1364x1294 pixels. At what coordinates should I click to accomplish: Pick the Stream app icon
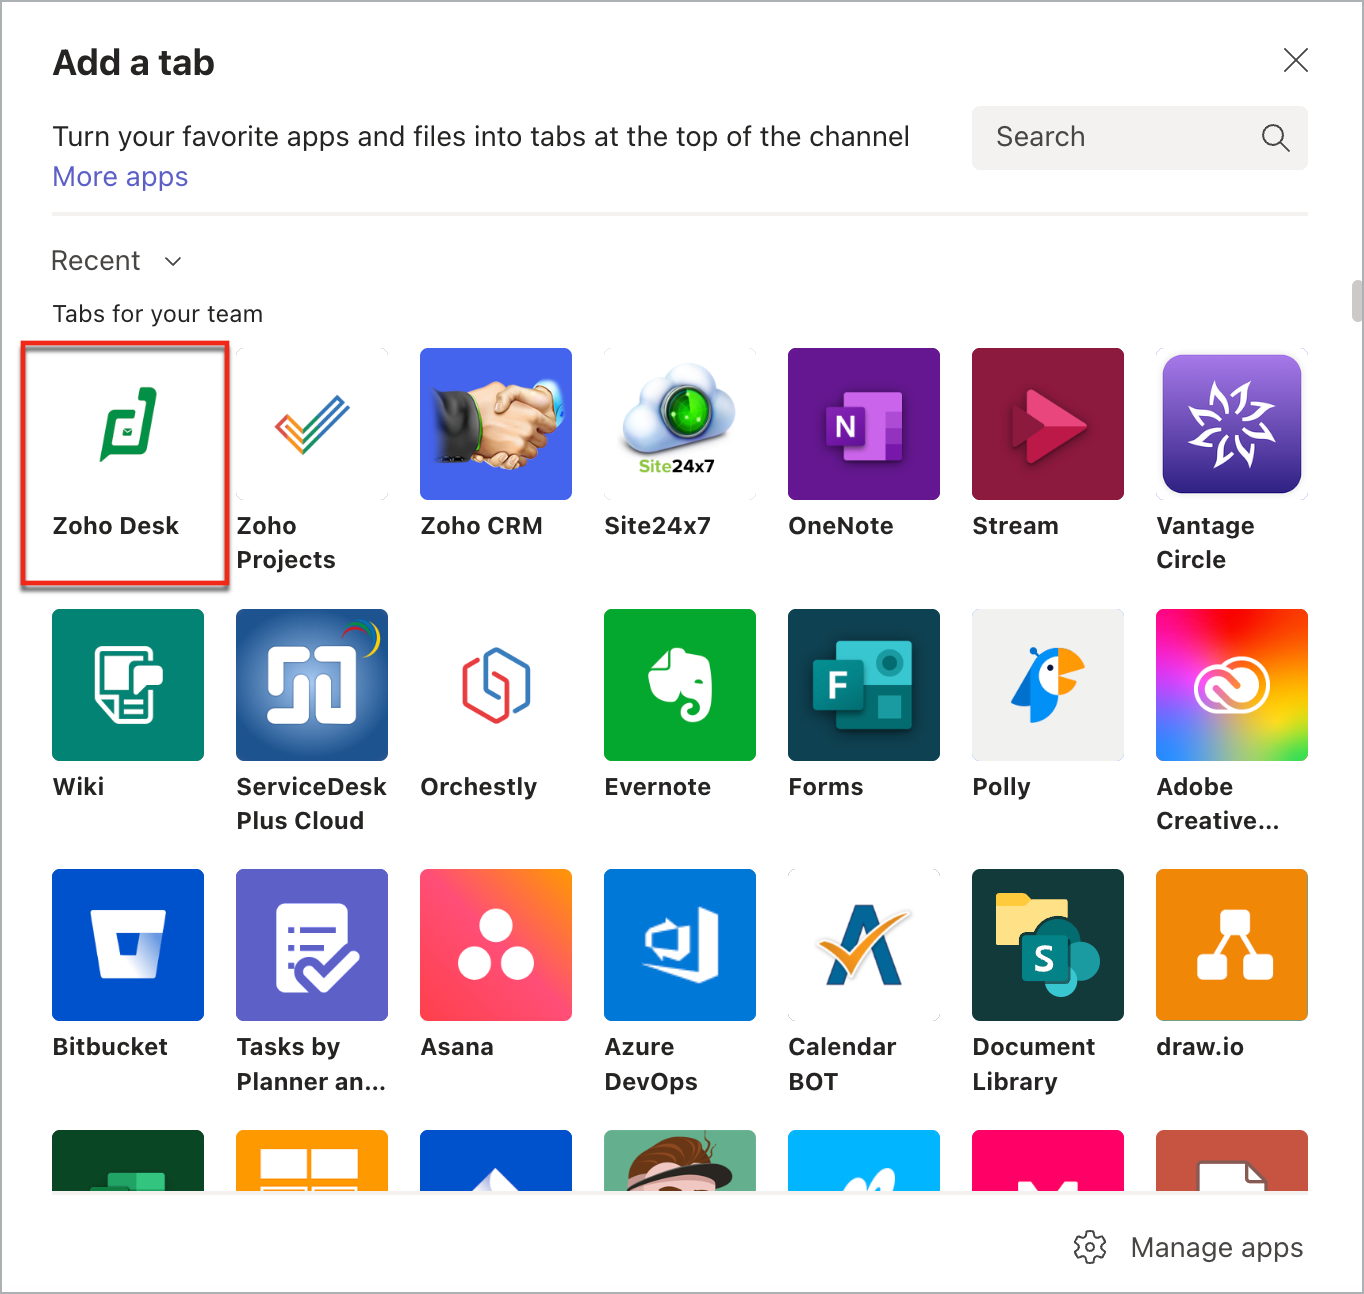coord(1048,424)
